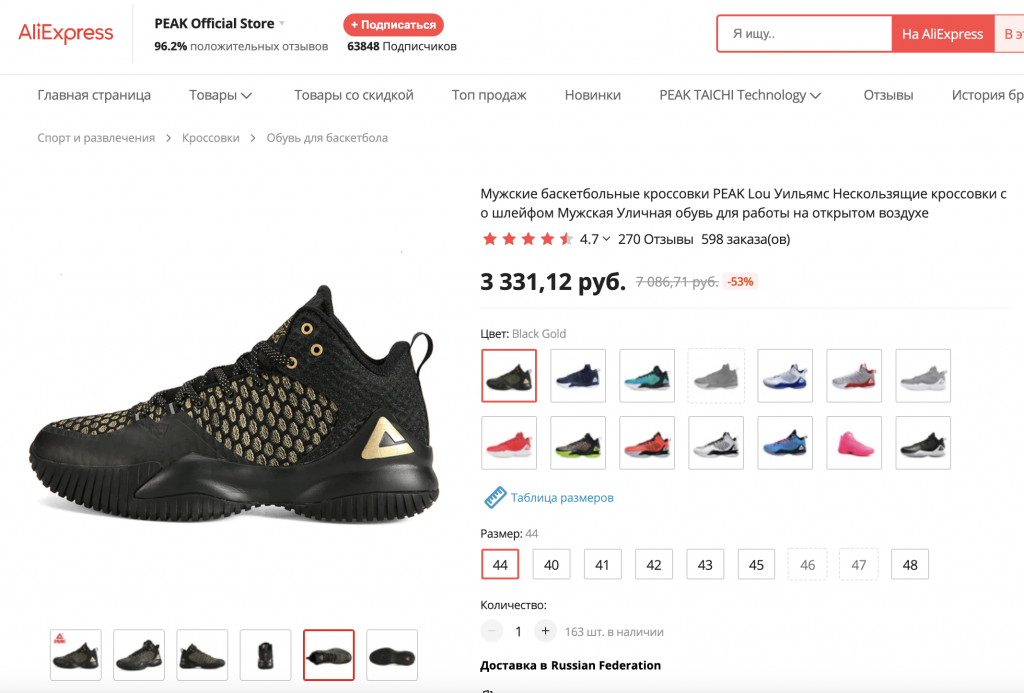
Task: Select the navy blue shoe color swatch
Action: pyautogui.click(x=578, y=376)
